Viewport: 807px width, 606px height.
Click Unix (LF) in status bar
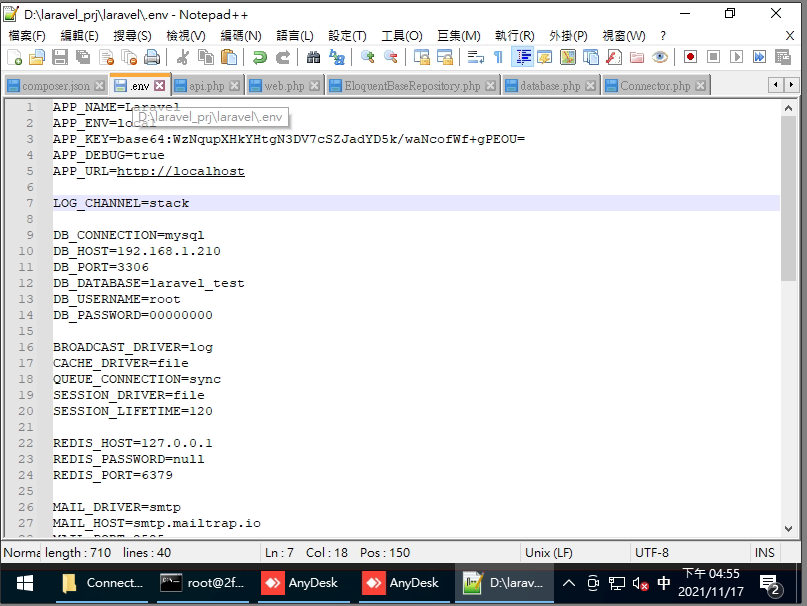tap(549, 552)
